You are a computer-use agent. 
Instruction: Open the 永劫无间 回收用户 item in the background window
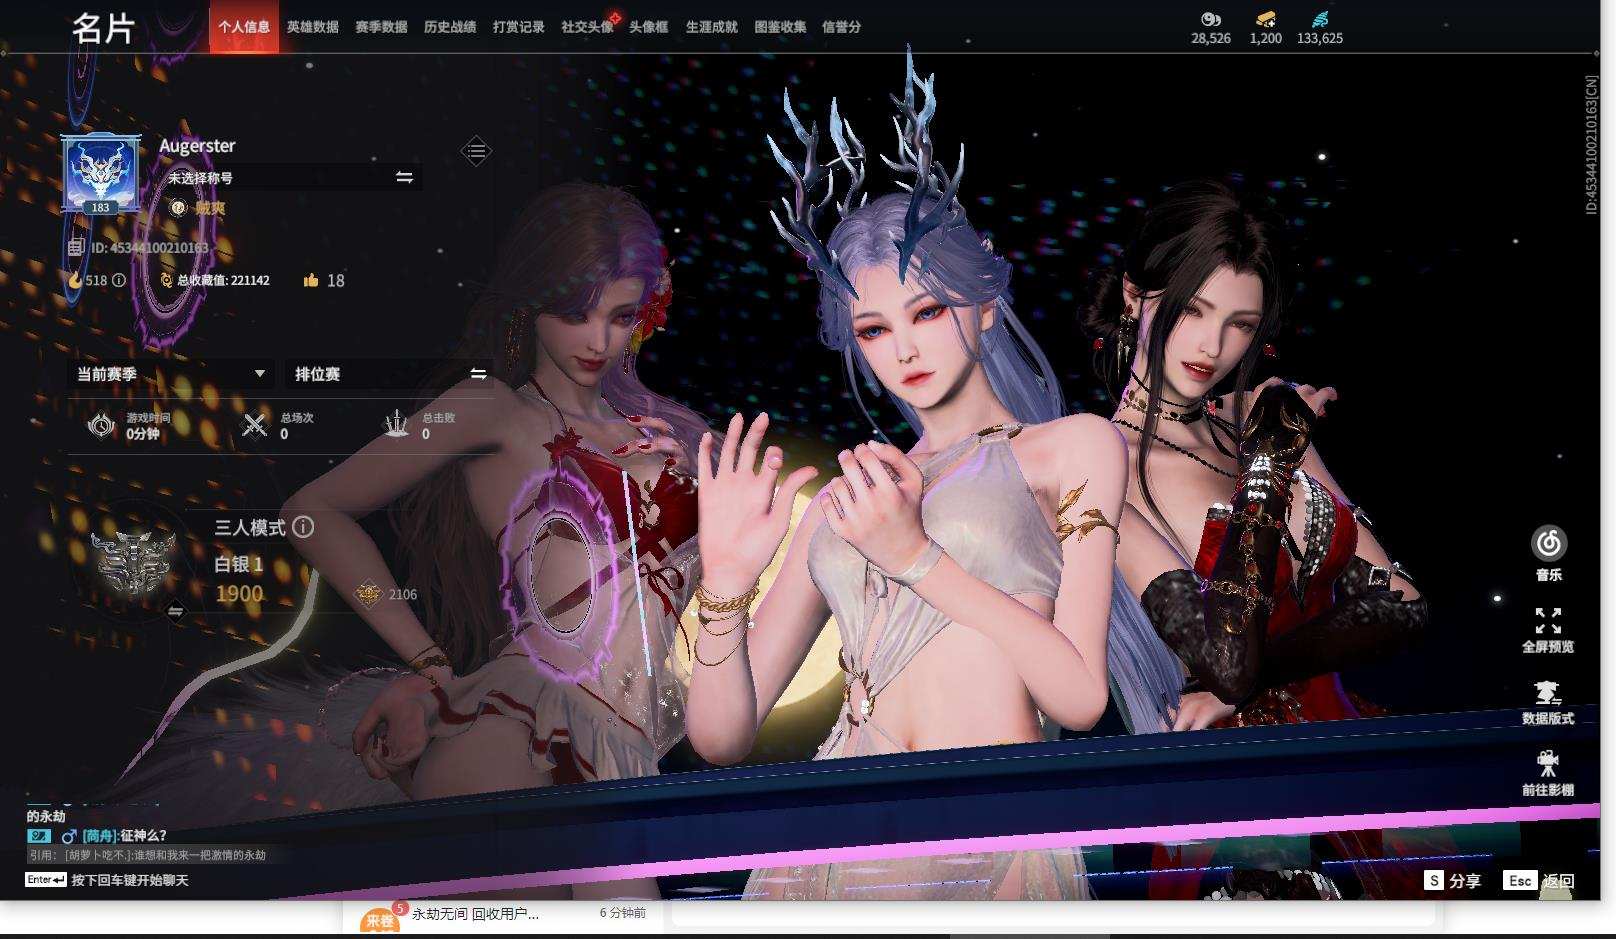pyautogui.click(x=475, y=914)
